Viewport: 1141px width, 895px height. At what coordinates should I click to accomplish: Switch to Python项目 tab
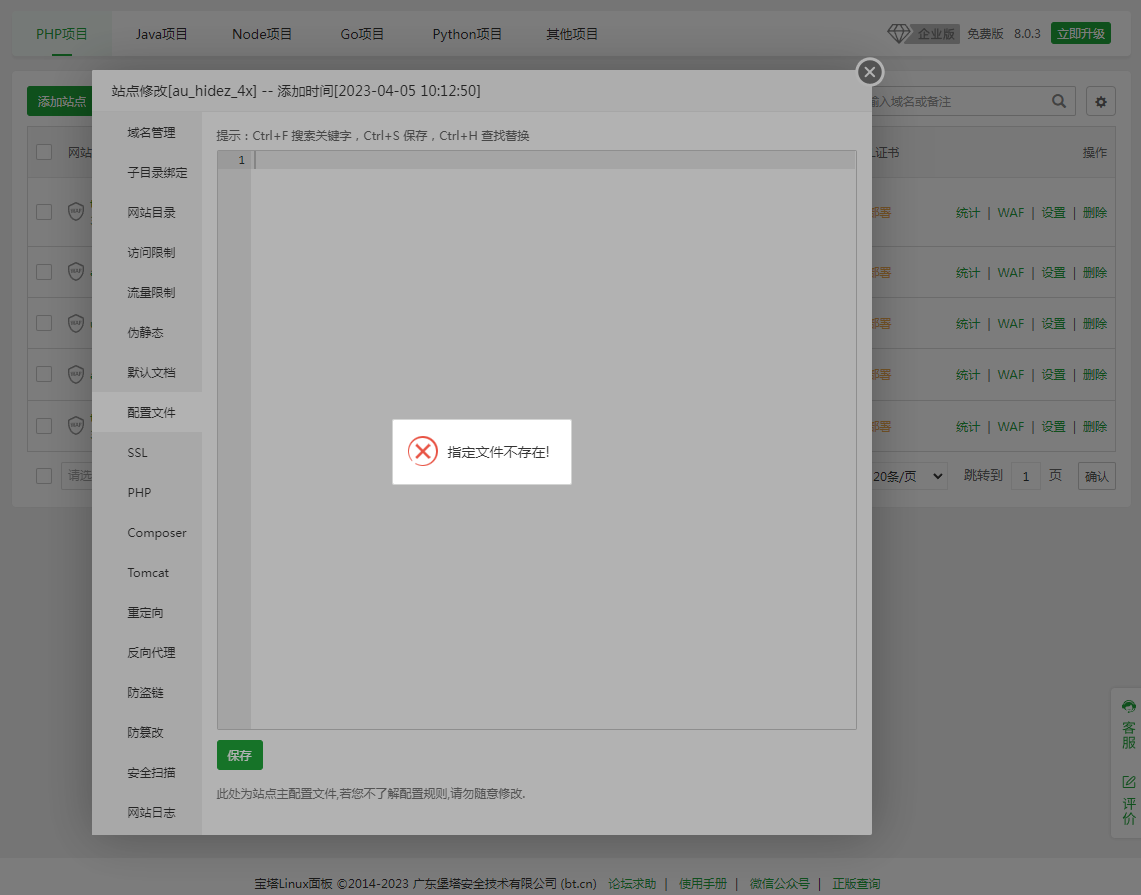coord(467,33)
